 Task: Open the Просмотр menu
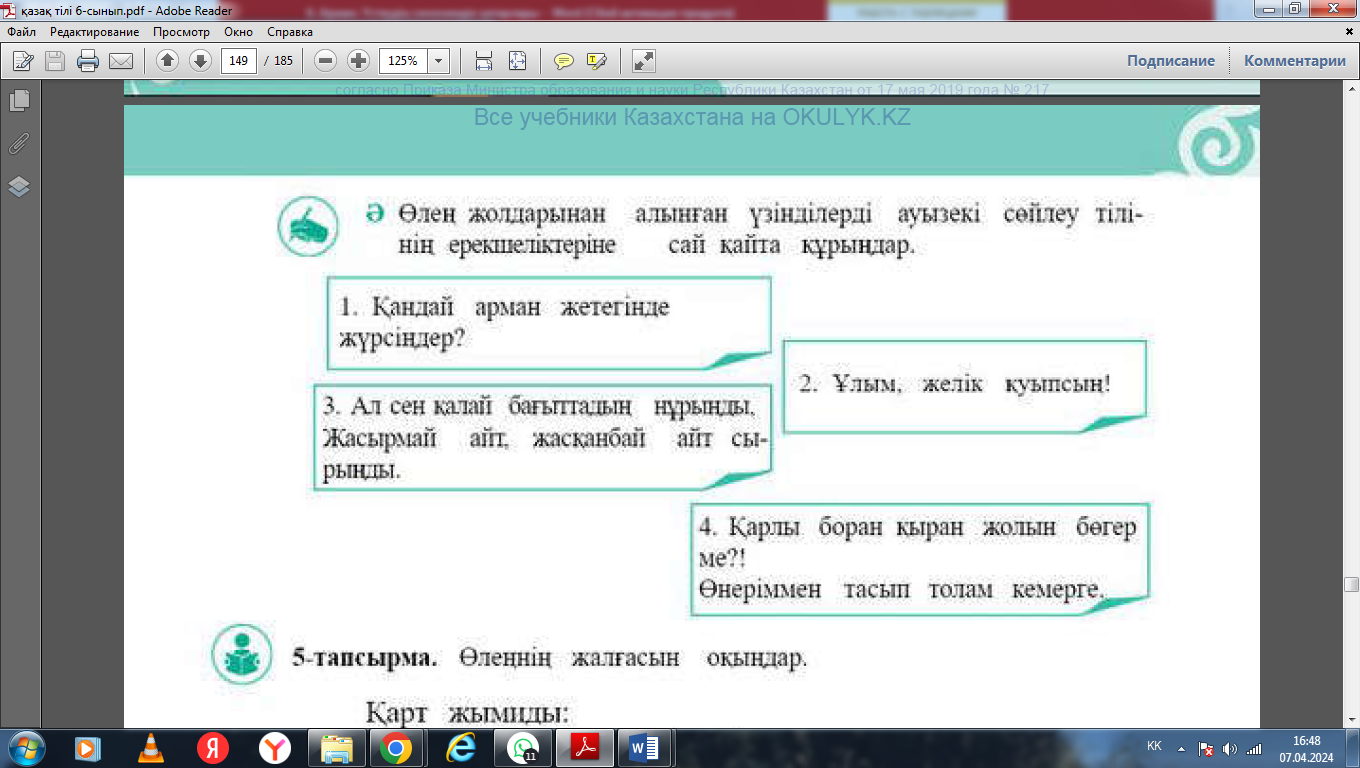tap(181, 32)
